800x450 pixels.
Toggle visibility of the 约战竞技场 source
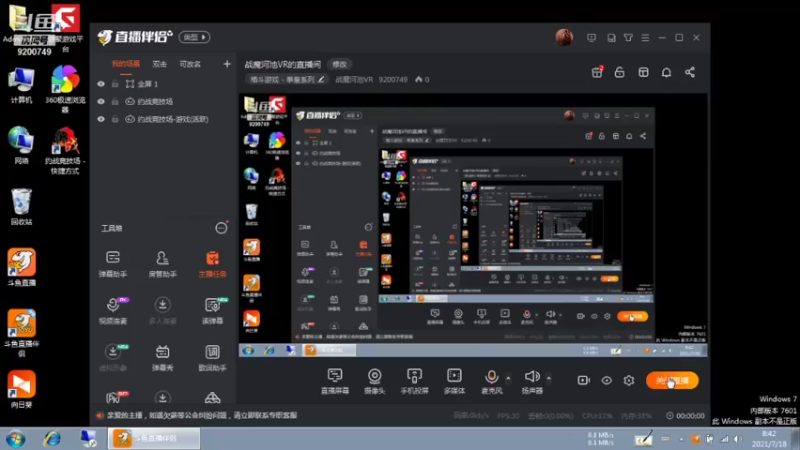[101, 102]
